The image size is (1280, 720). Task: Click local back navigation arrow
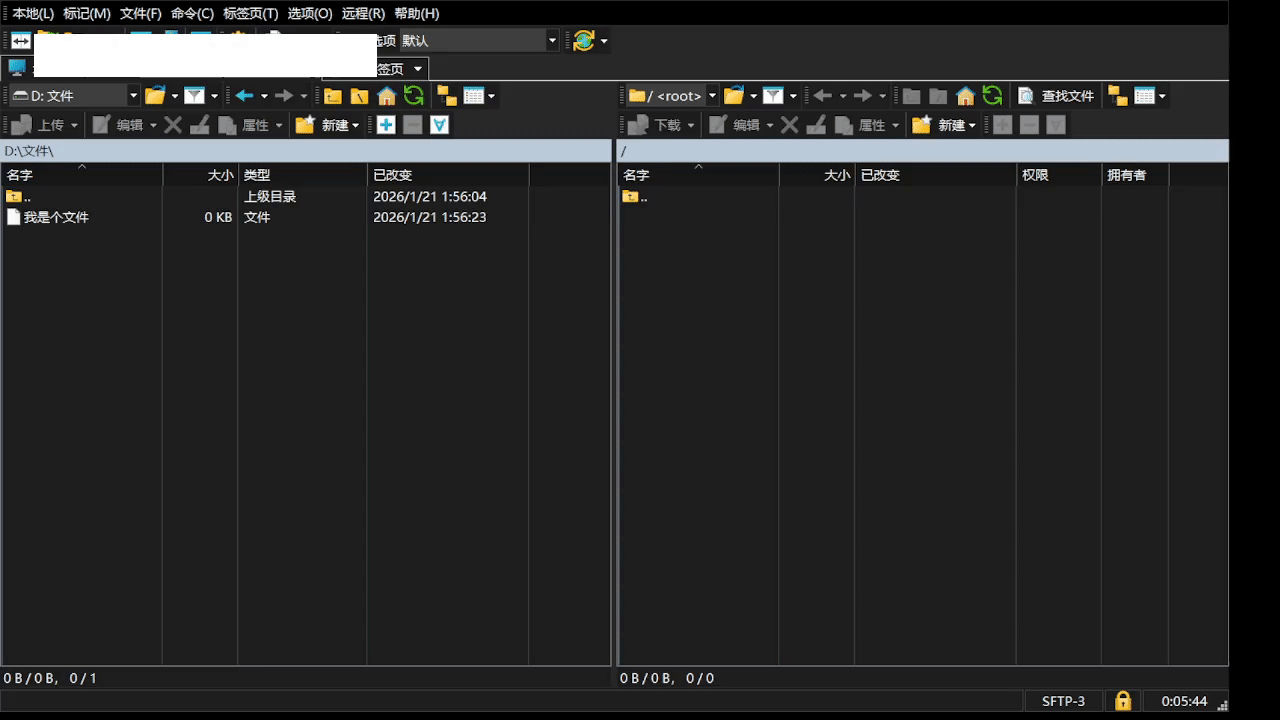[244, 96]
